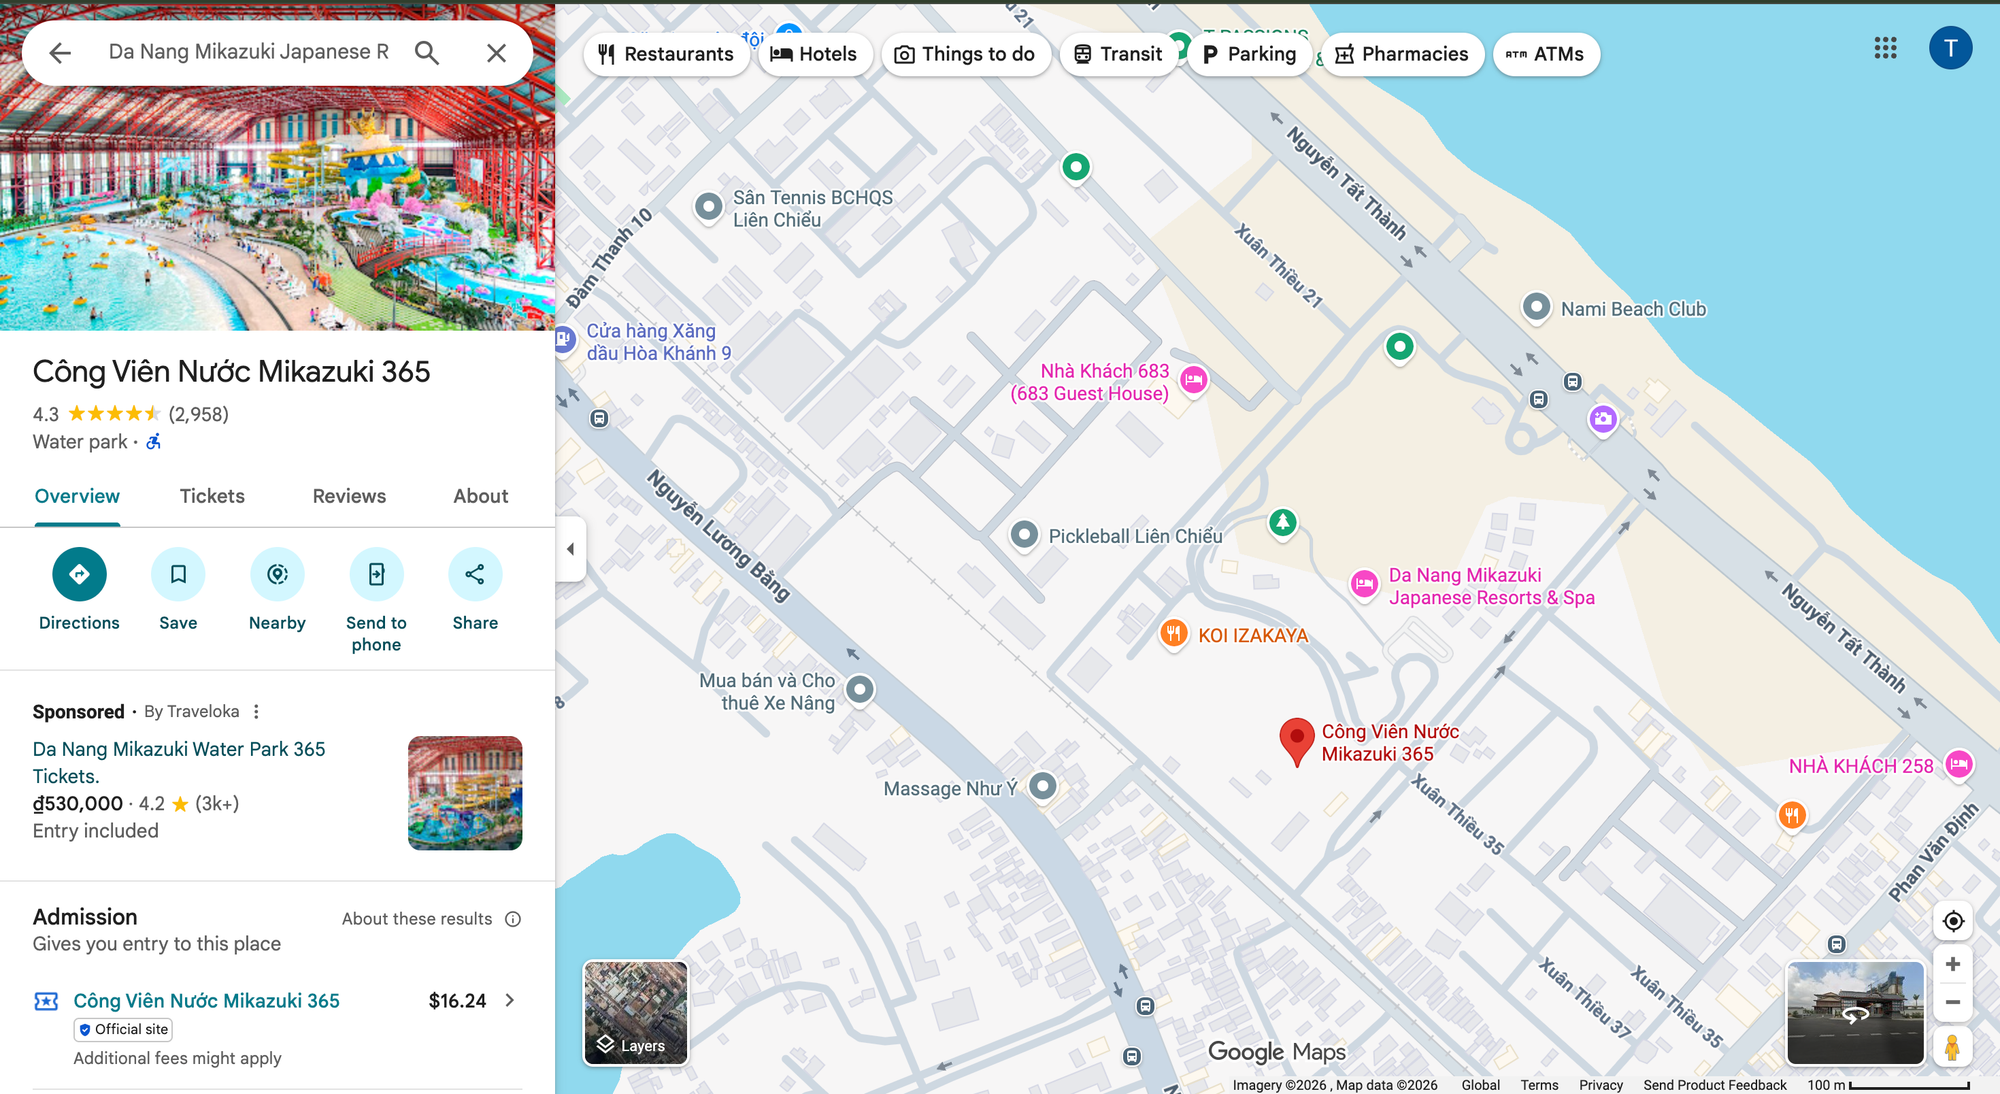The height and width of the screenshot is (1094, 2000).
Task: Show your location on the map
Action: point(1953,921)
